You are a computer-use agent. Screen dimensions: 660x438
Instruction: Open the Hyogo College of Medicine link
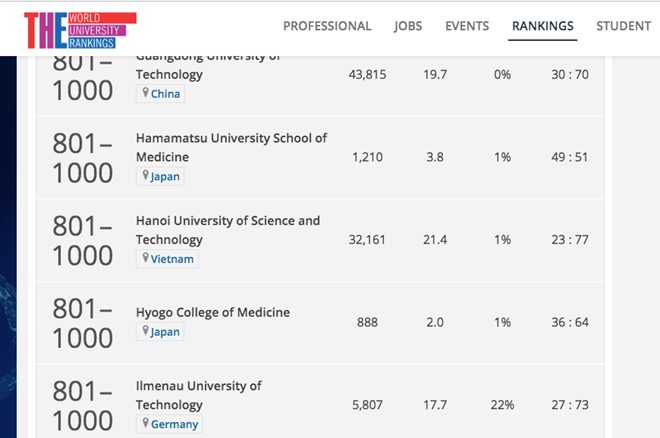click(x=213, y=312)
